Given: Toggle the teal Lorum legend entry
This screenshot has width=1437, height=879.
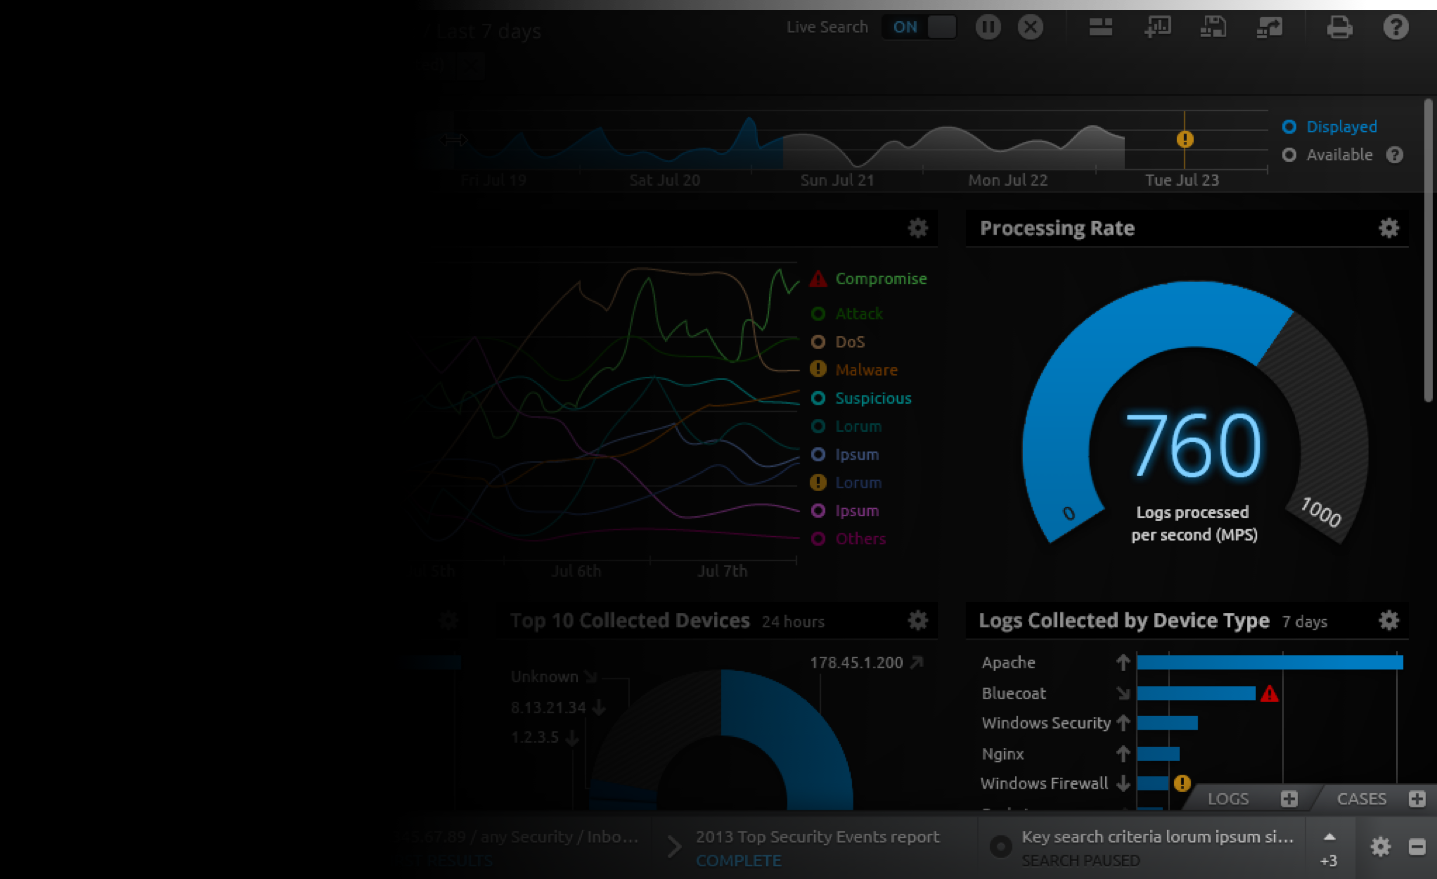Looking at the screenshot, I should (846, 426).
